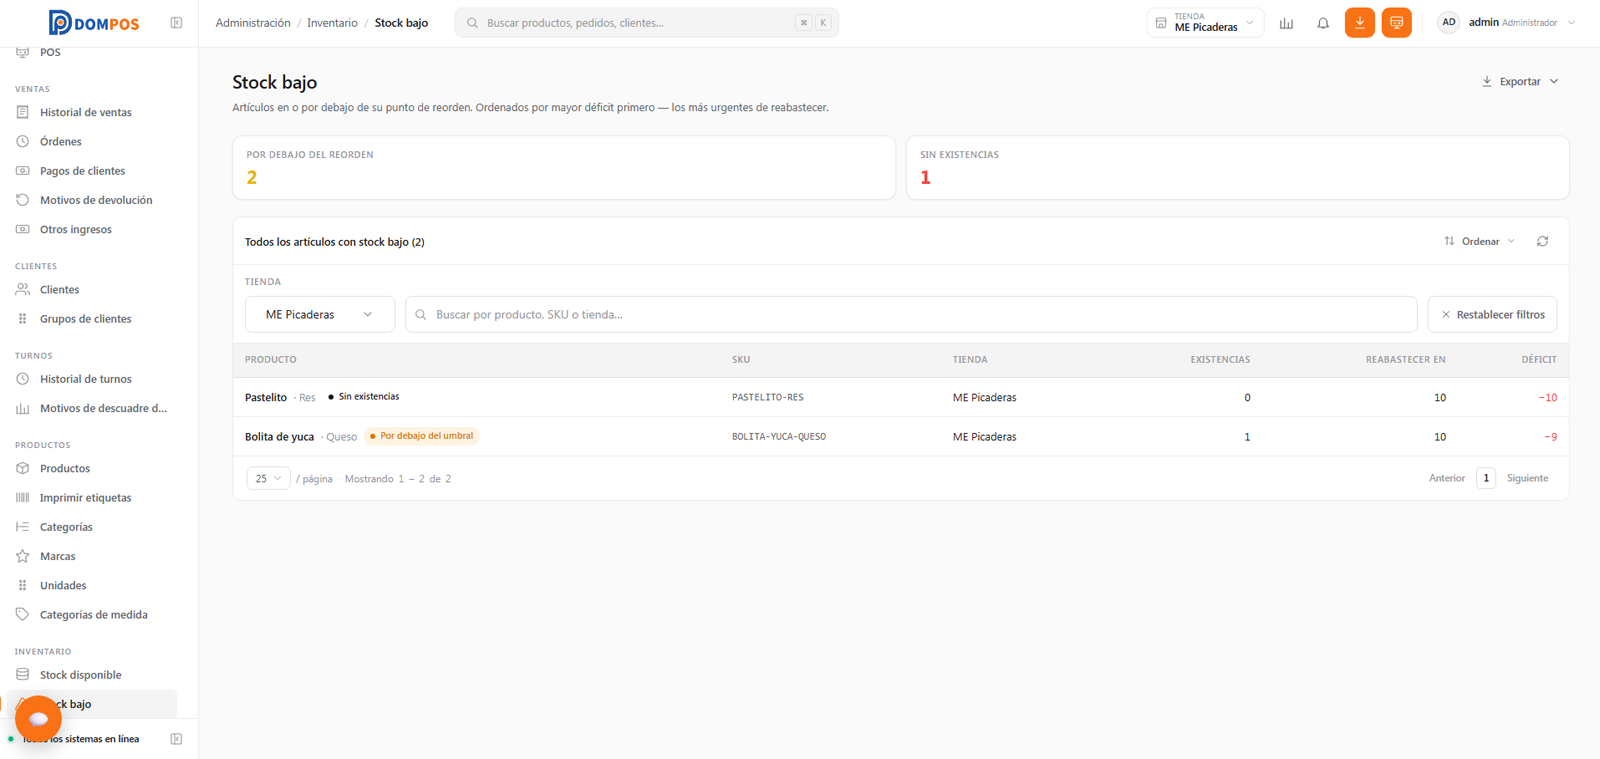Click Administración breadcrumb link
The width and height of the screenshot is (1600, 759).
253,23
